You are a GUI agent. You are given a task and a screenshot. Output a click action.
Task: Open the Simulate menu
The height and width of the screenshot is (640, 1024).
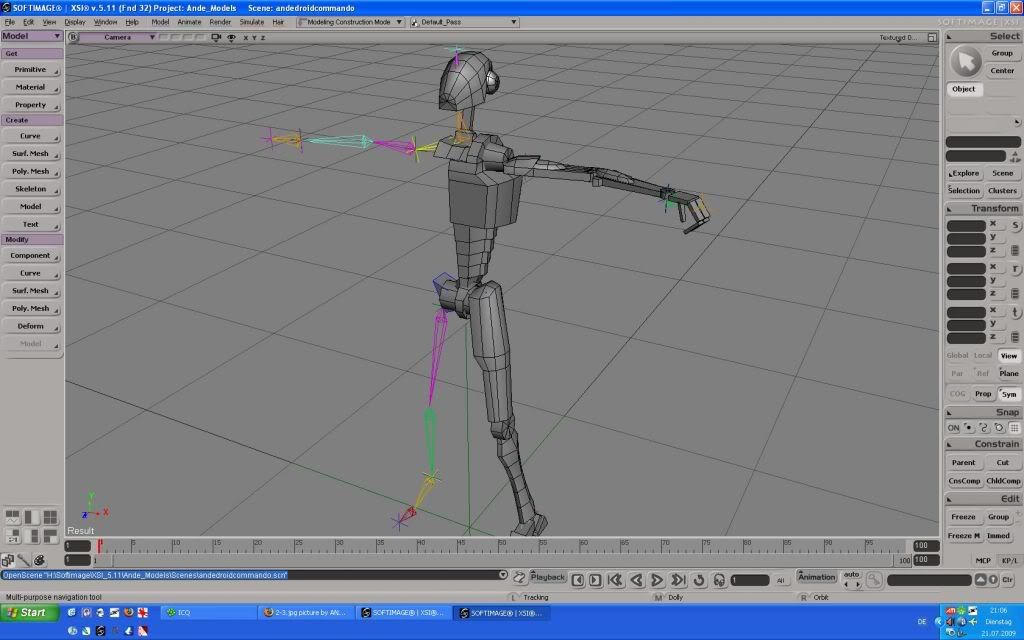point(251,22)
